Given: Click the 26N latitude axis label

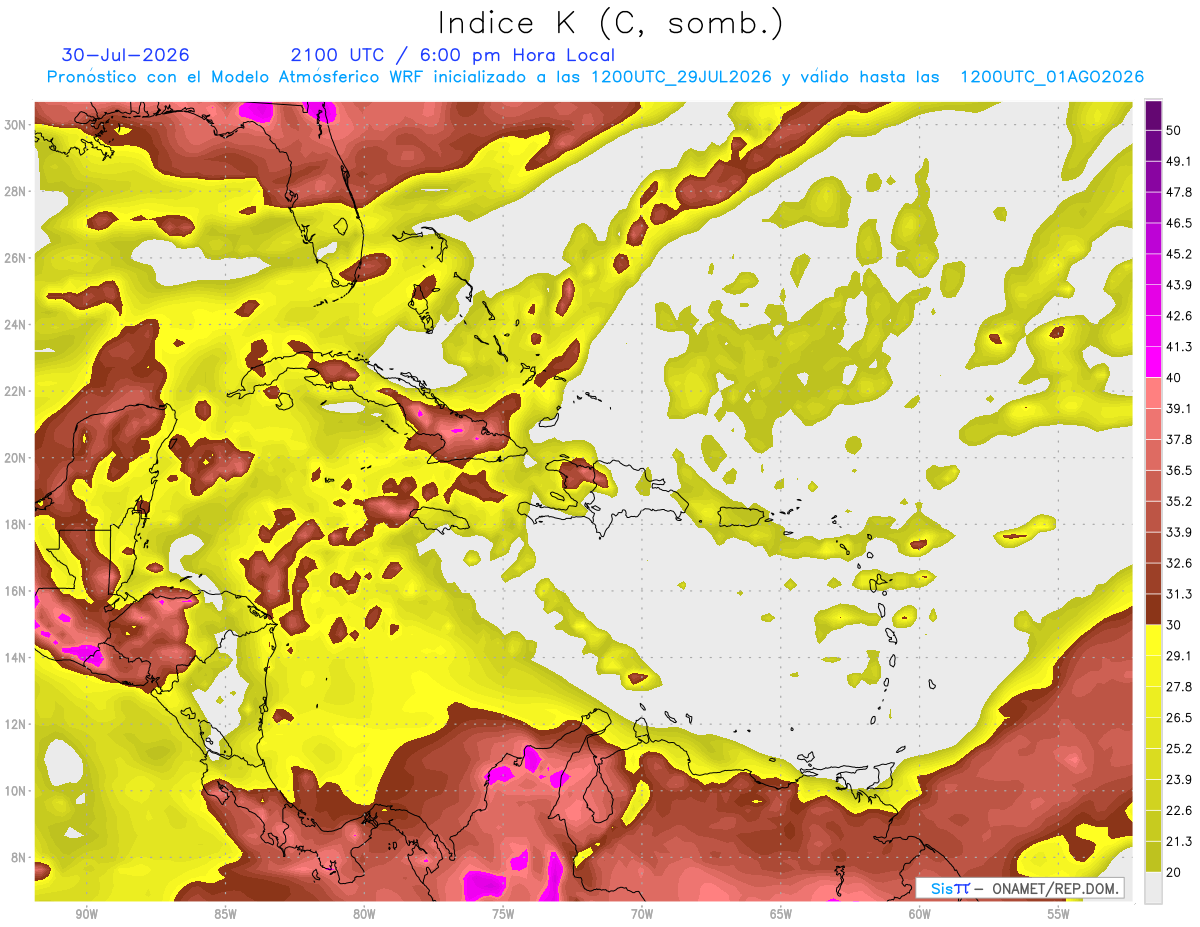Looking at the screenshot, I should pyautogui.click(x=15, y=258).
